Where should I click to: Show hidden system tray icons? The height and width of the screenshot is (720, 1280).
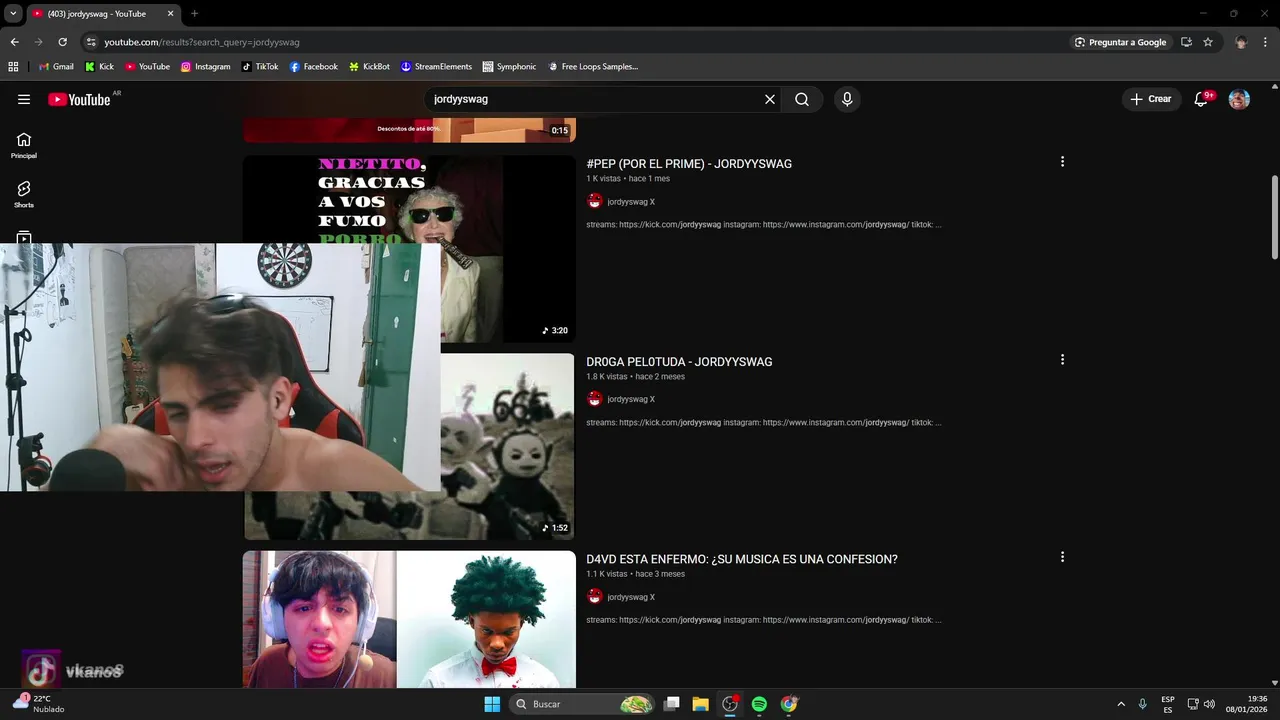coord(1121,704)
